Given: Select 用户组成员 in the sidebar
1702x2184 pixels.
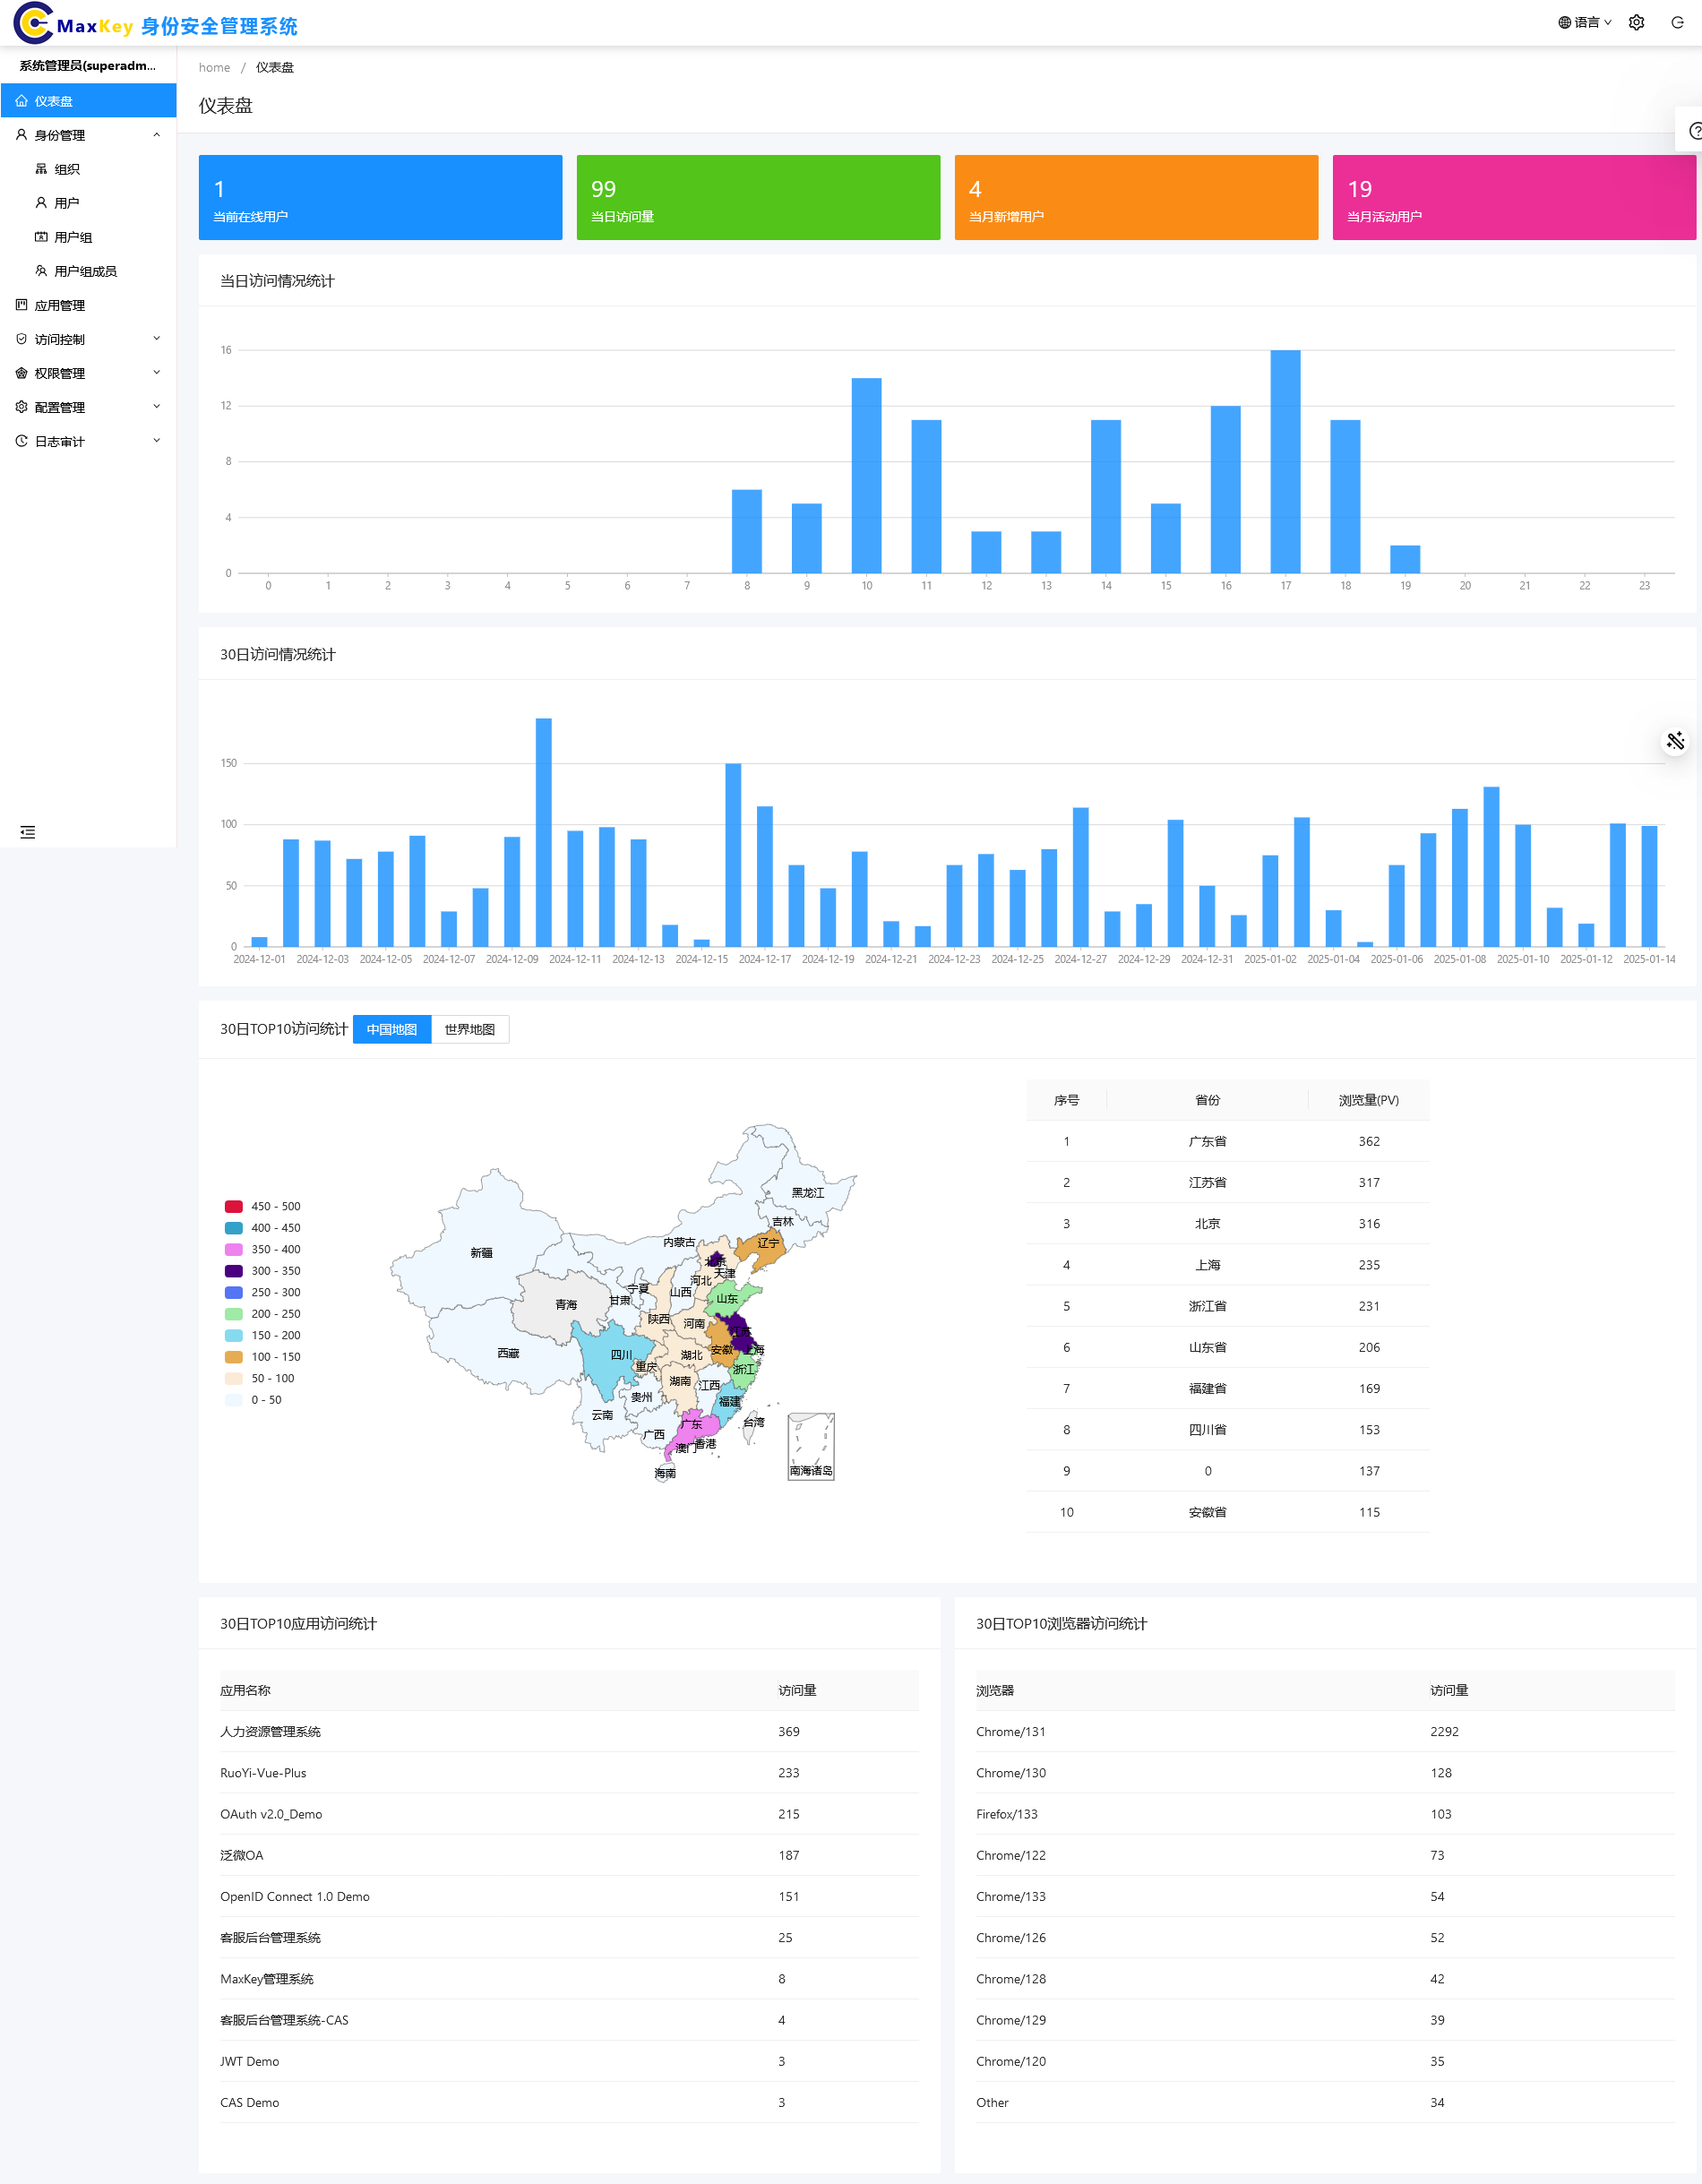Looking at the screenshot, I should (85, 272).
